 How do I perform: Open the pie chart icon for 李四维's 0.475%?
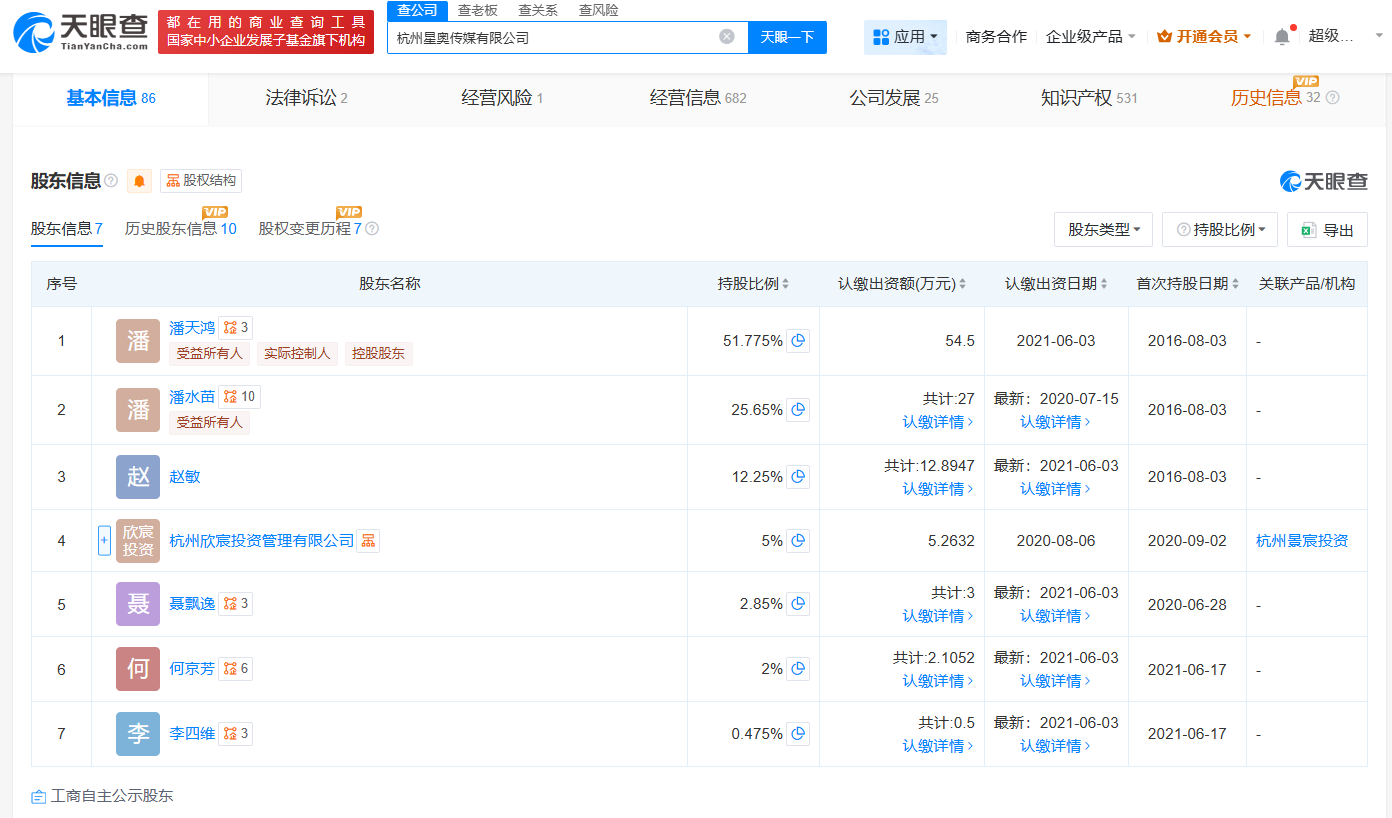pyautogui.click(x=797, y=733)
